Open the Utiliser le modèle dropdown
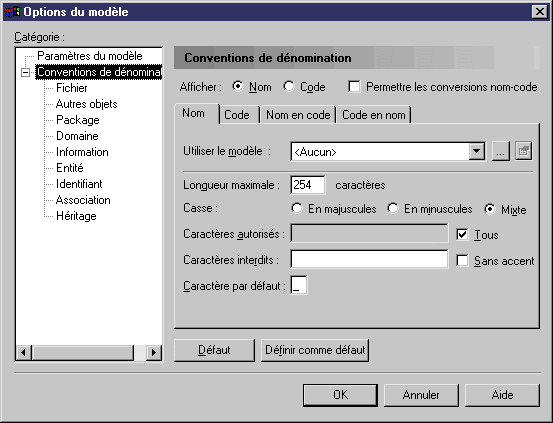This screenshot has height=423, width=553. [x=476, y=151]
